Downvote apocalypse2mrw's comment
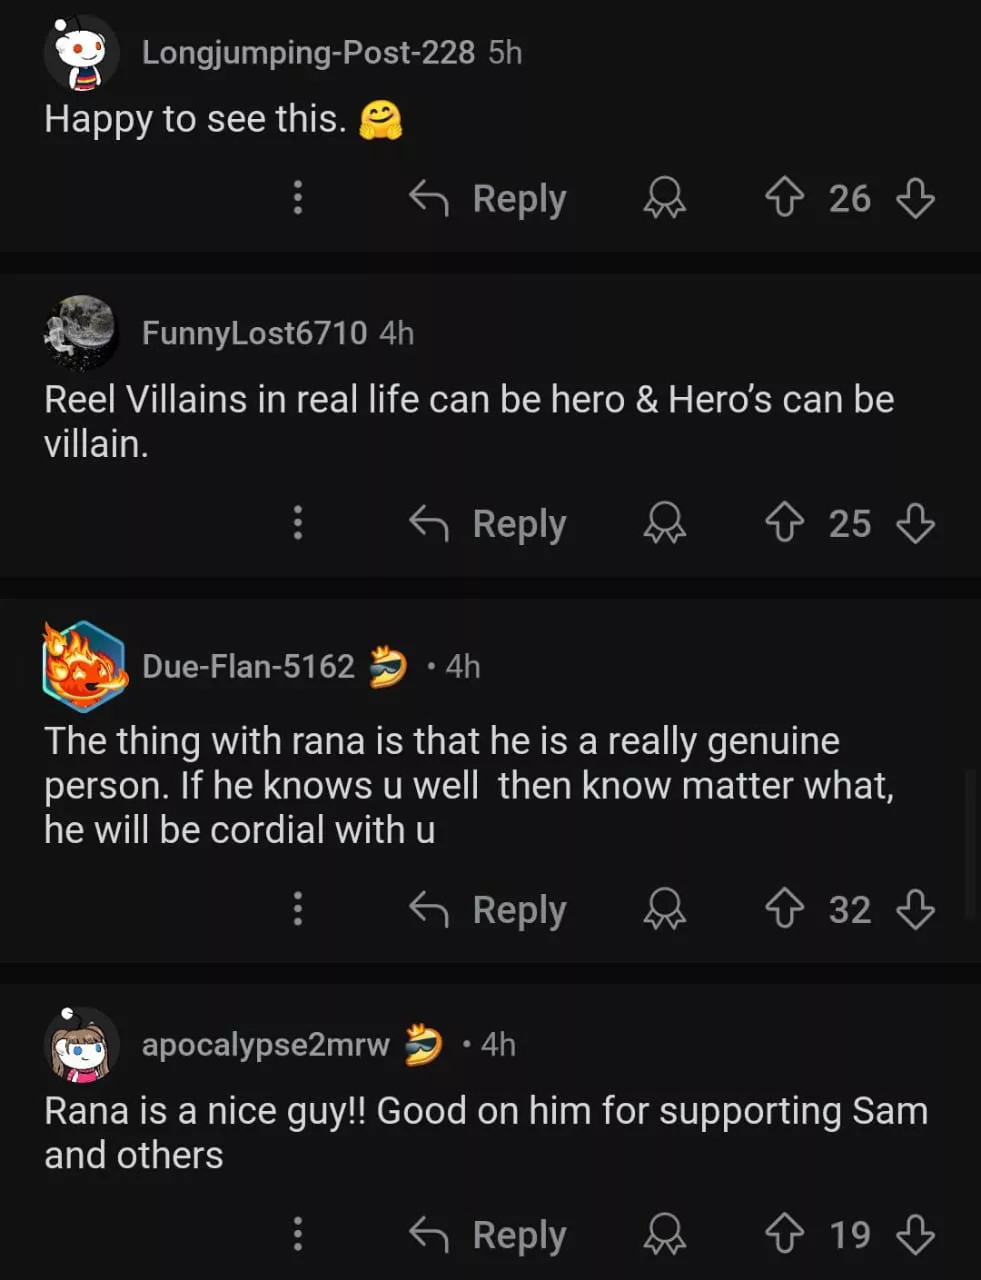The height and width of the screenshot is (1280, 981). 915,1235
